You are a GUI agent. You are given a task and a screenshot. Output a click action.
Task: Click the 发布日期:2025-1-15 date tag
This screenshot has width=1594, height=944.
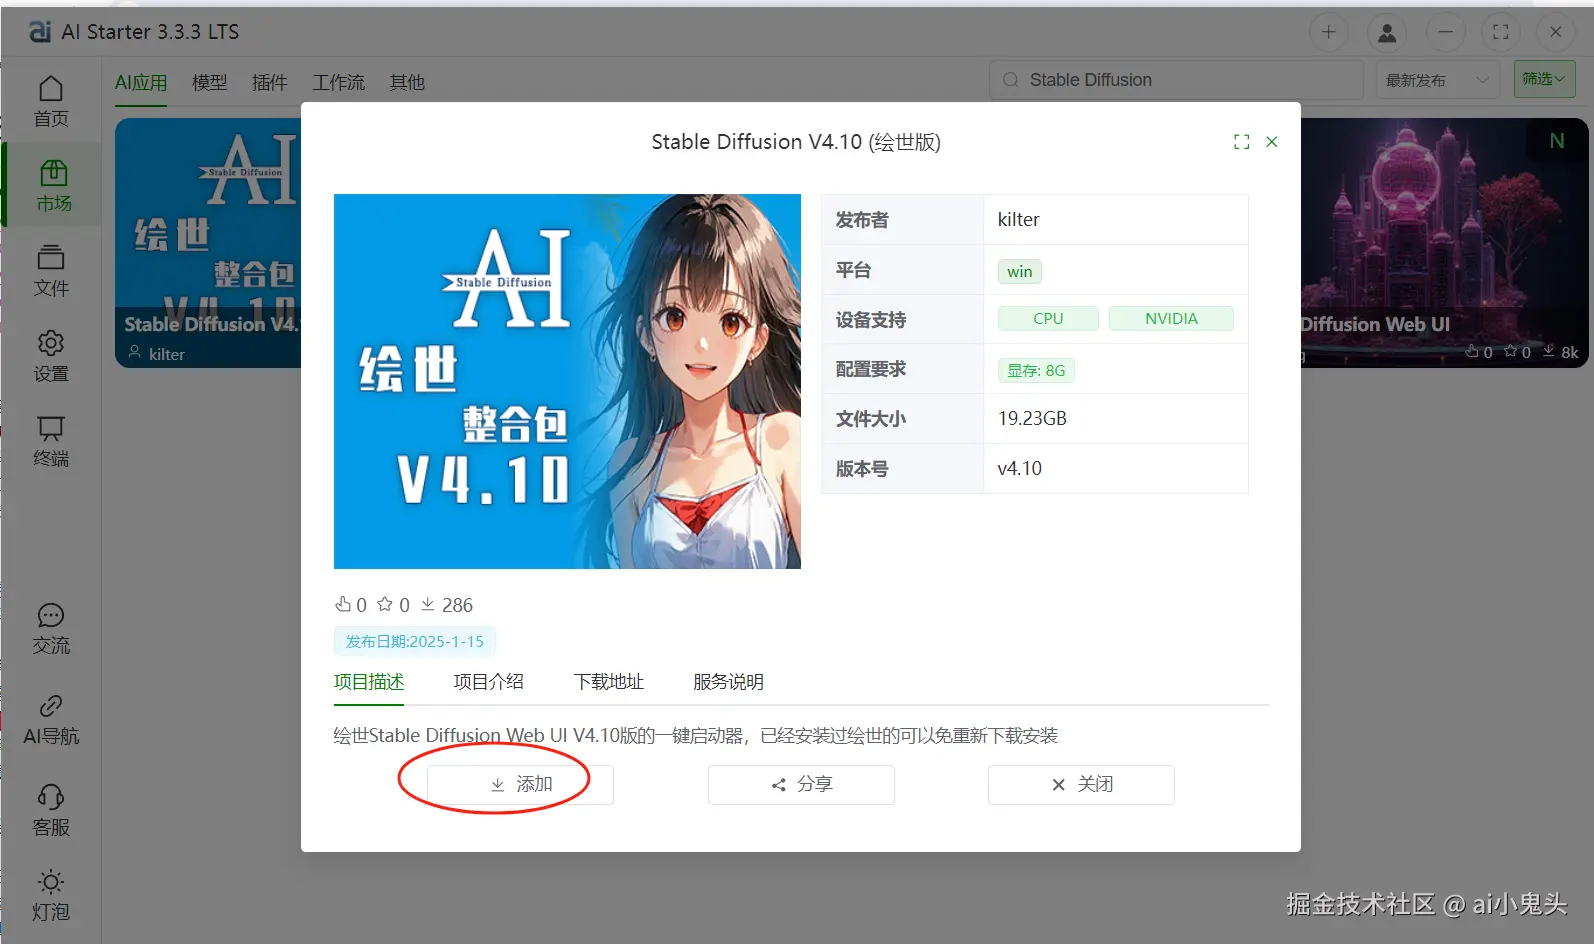pyautogui.click(x=415, y=641)
